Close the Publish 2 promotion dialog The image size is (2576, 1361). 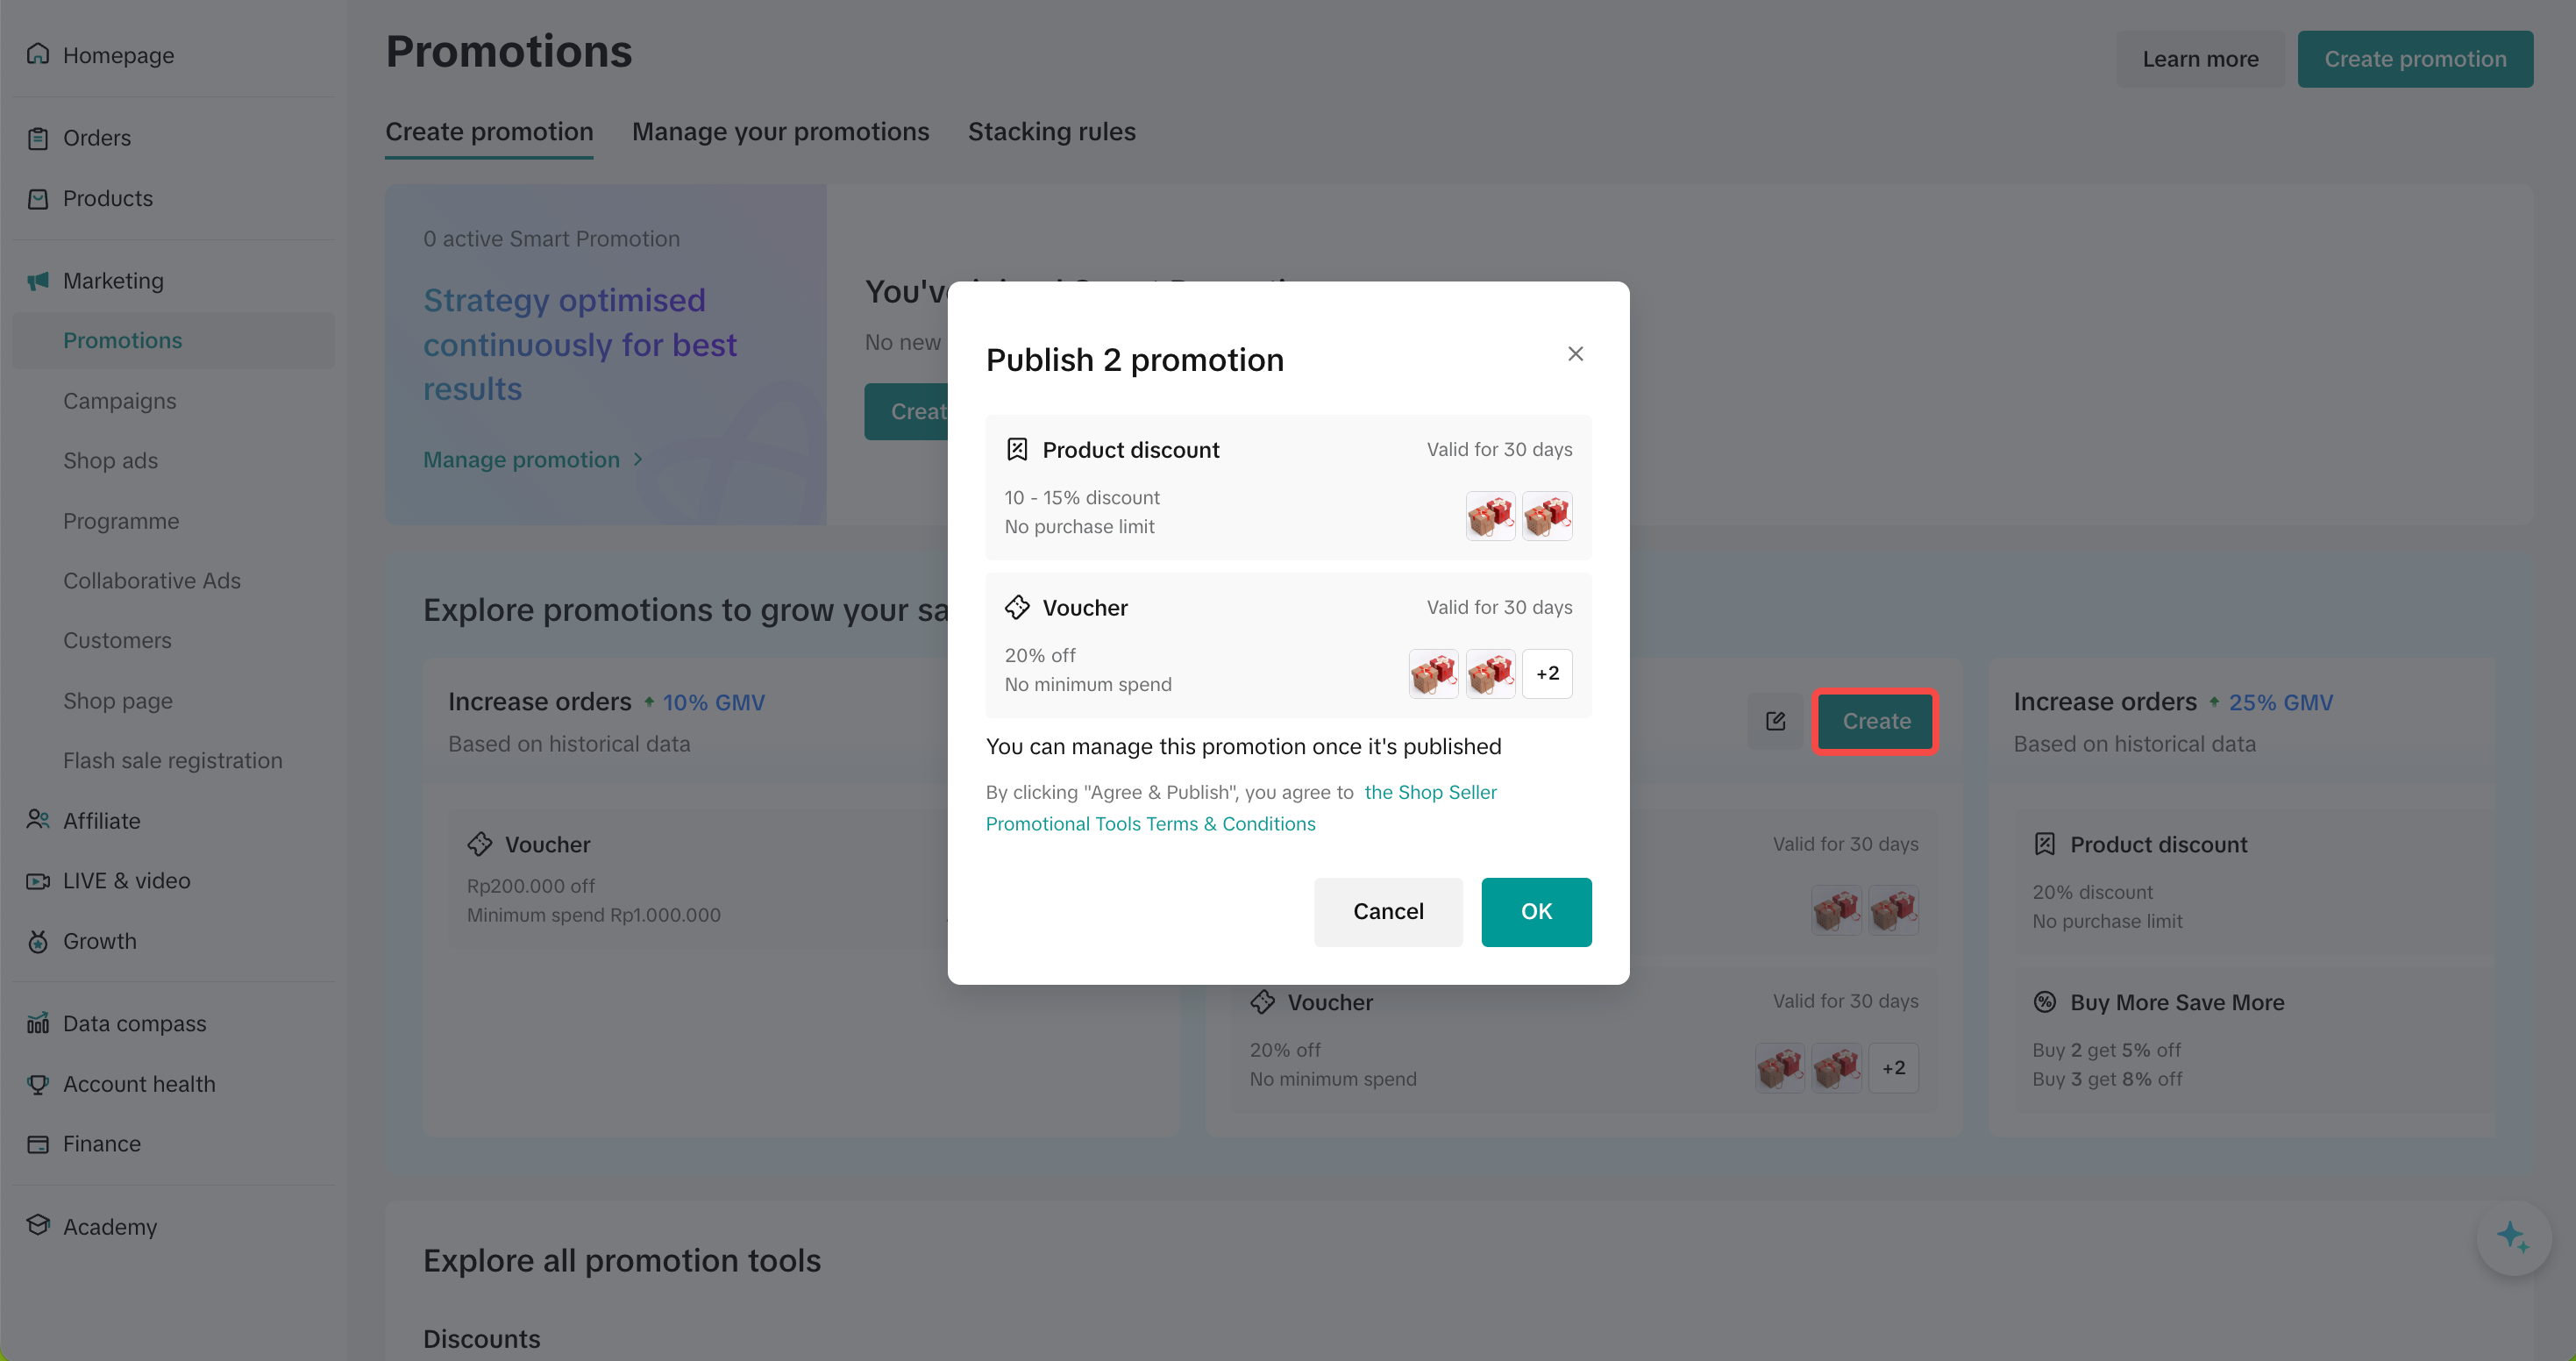pos(1575,354)
